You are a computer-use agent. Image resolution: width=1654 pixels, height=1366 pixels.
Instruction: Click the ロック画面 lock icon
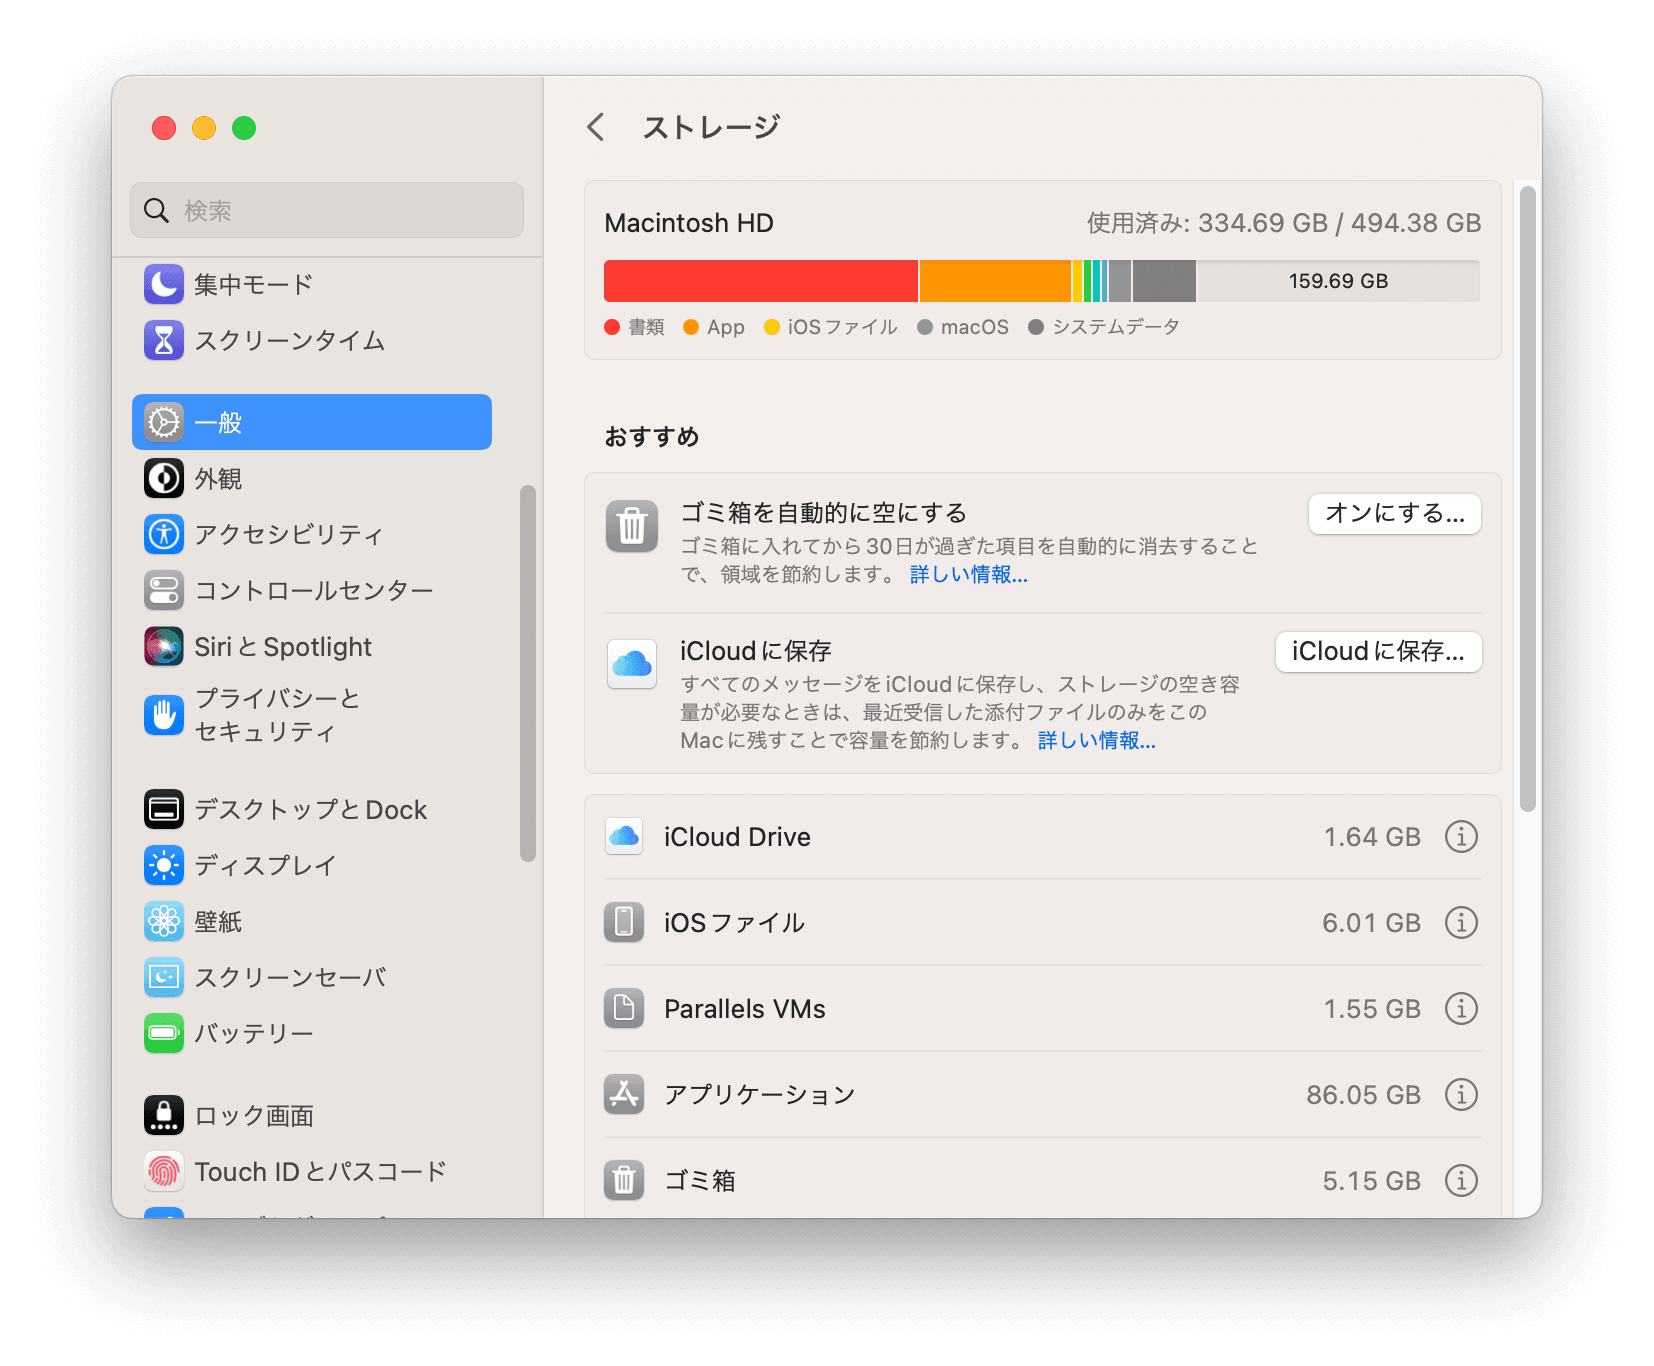pos(164,1115)
